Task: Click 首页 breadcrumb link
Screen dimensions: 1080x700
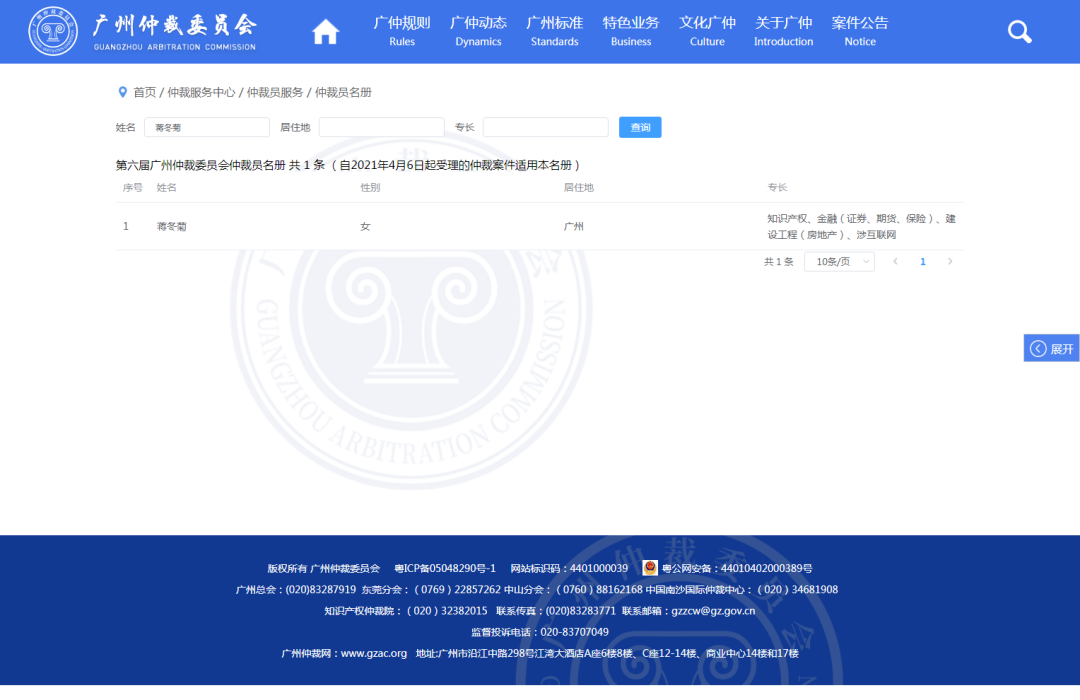Action: point(145,92)
